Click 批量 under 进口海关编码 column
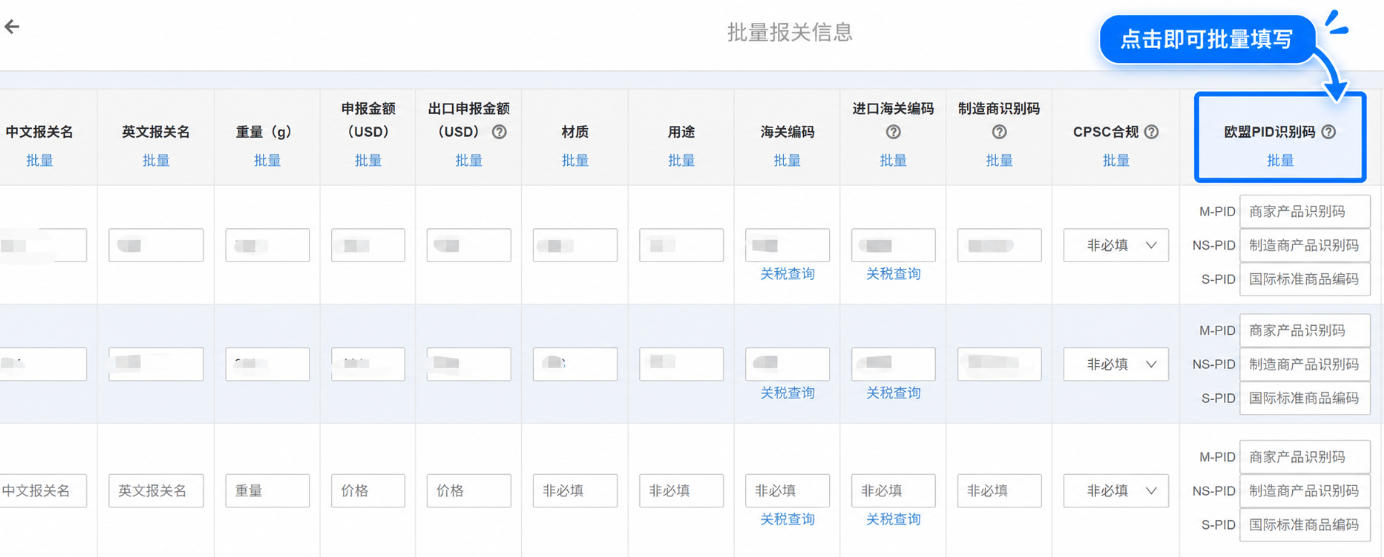1384x557 pixels. coord(893,160)
